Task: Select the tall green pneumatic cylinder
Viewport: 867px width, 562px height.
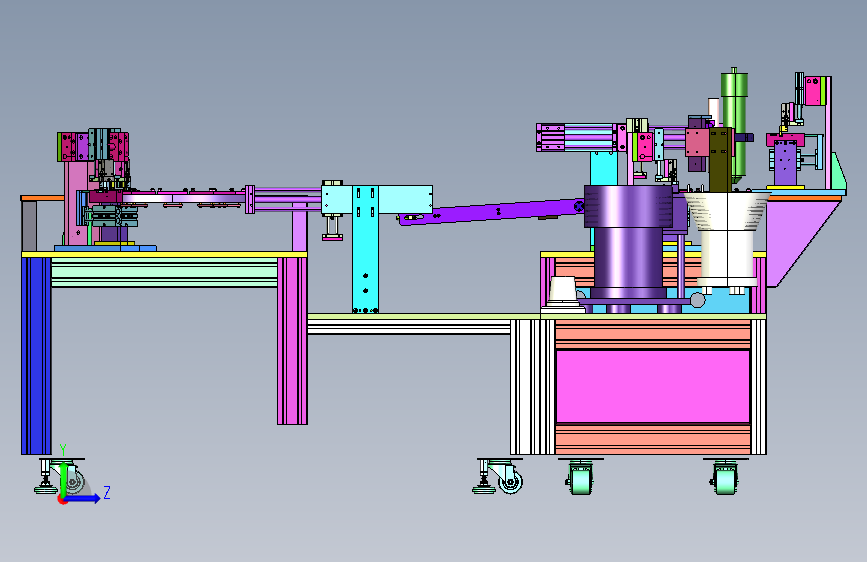Action: (x=734, y=124)
